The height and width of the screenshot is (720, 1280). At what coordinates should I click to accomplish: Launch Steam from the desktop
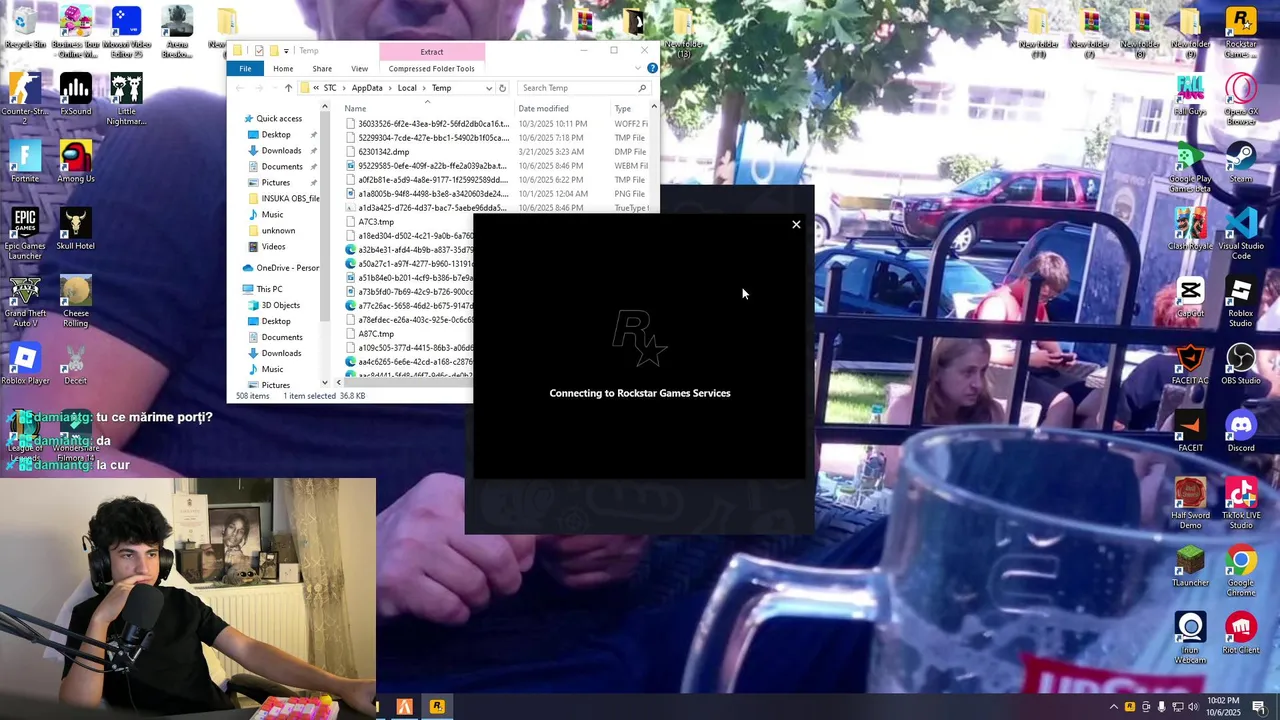pyautogui.click(x=1241, y=162)
